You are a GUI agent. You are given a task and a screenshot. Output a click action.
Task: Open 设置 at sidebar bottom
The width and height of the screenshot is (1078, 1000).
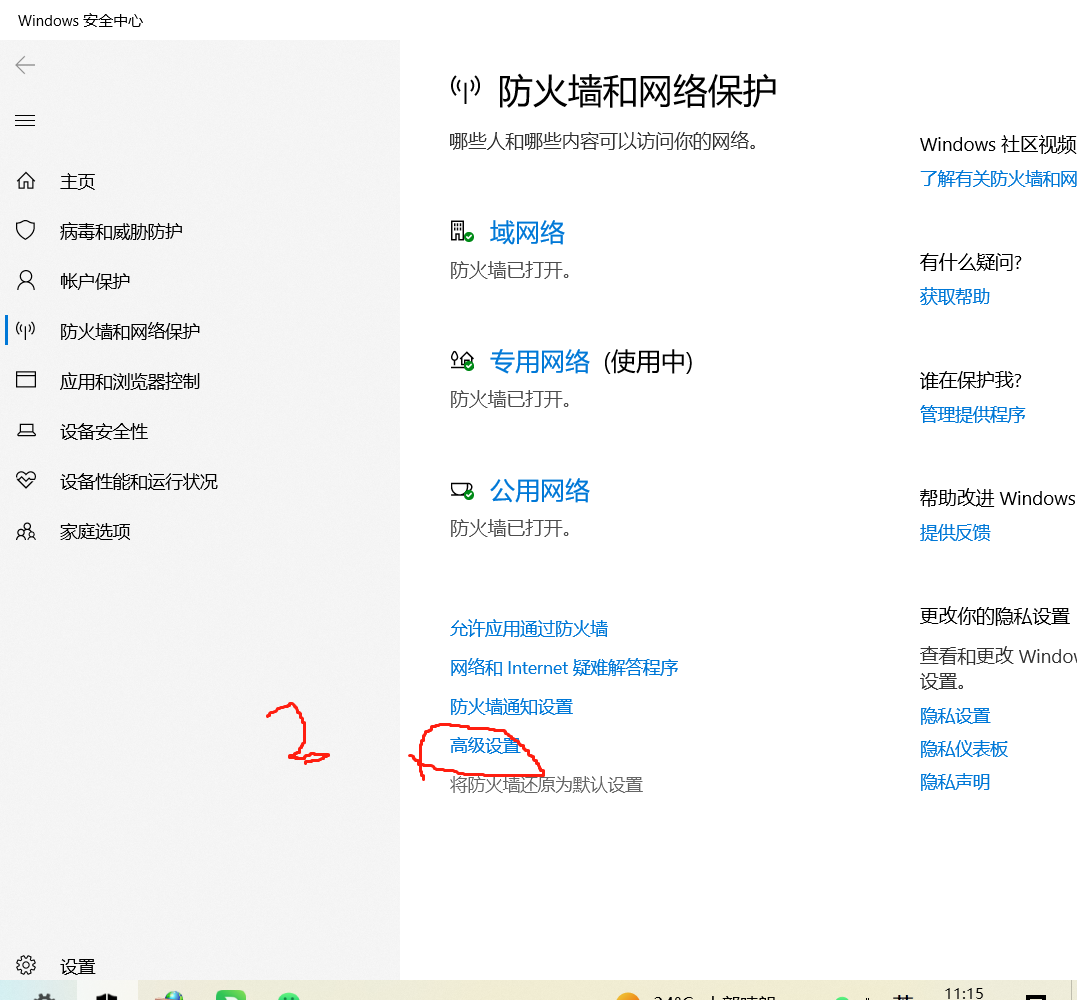77,967
